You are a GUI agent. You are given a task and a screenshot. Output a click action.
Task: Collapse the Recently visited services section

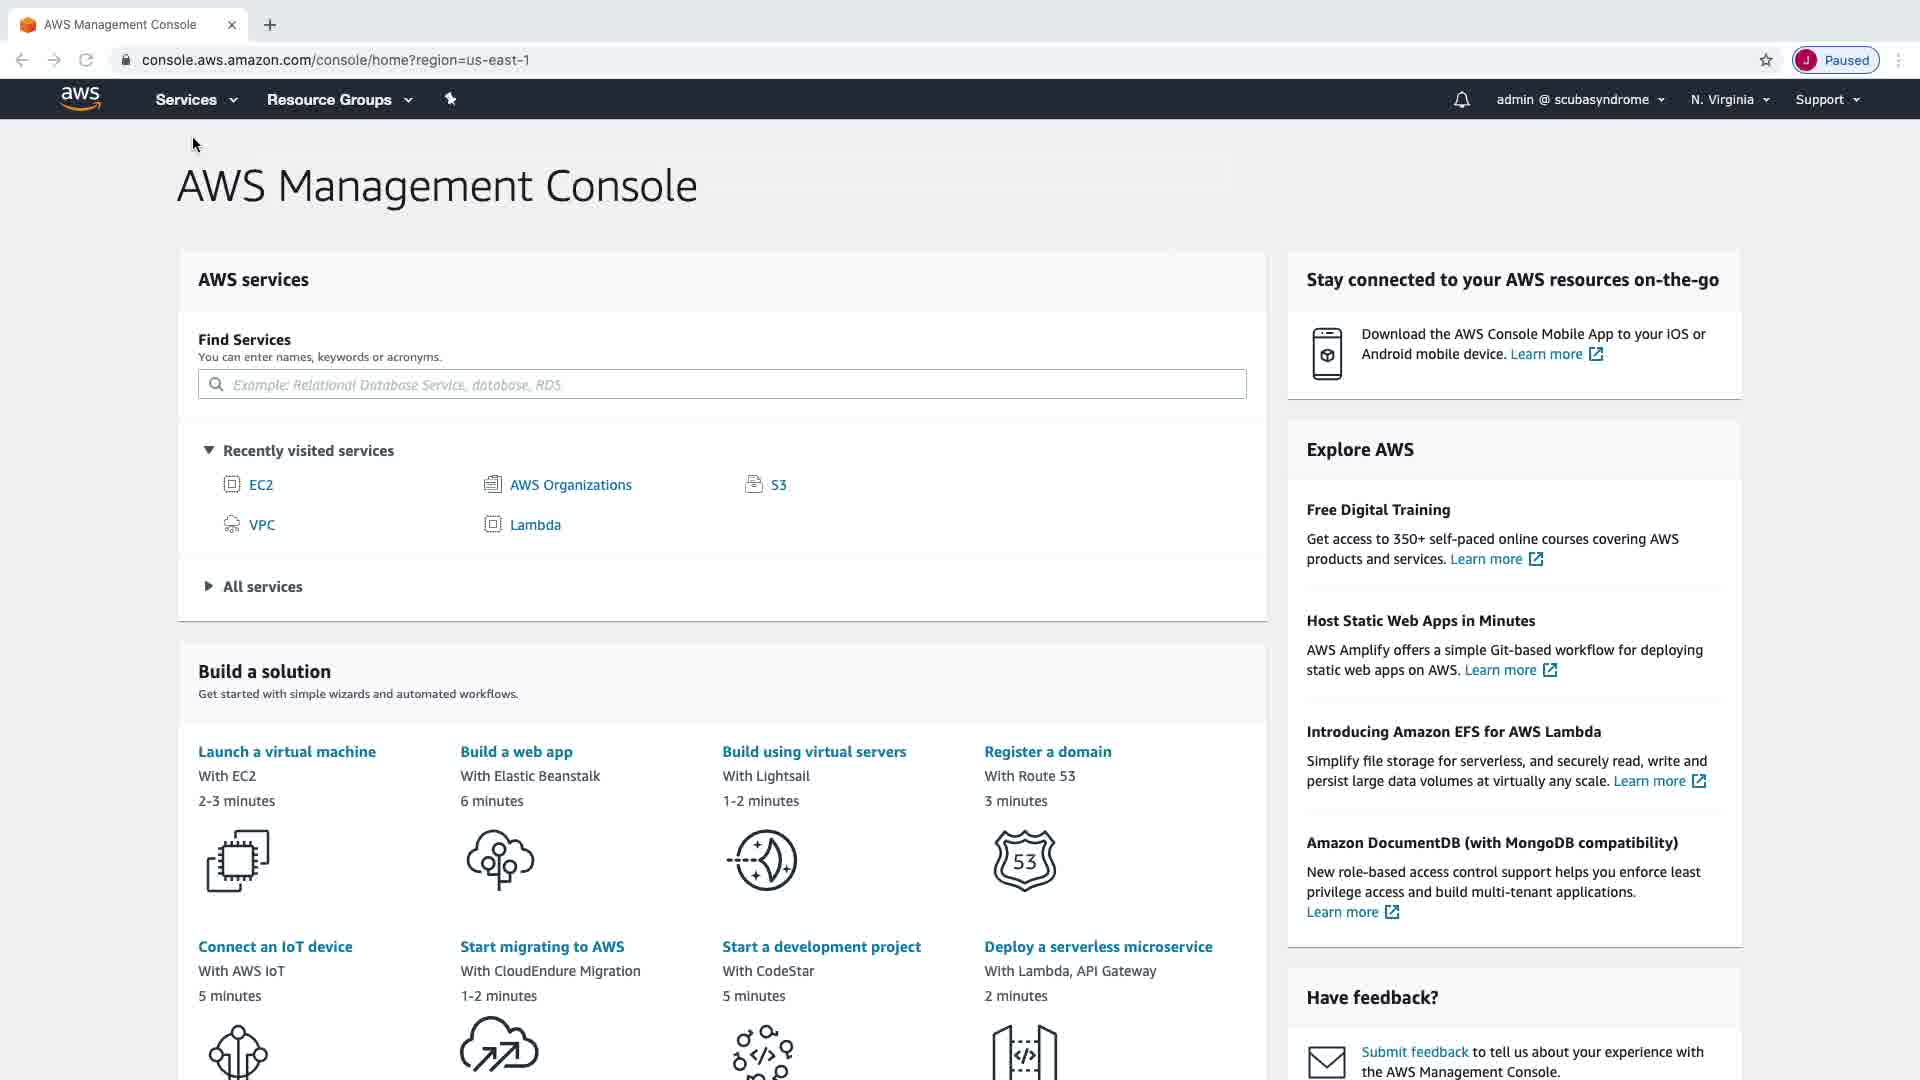(209, 451)
